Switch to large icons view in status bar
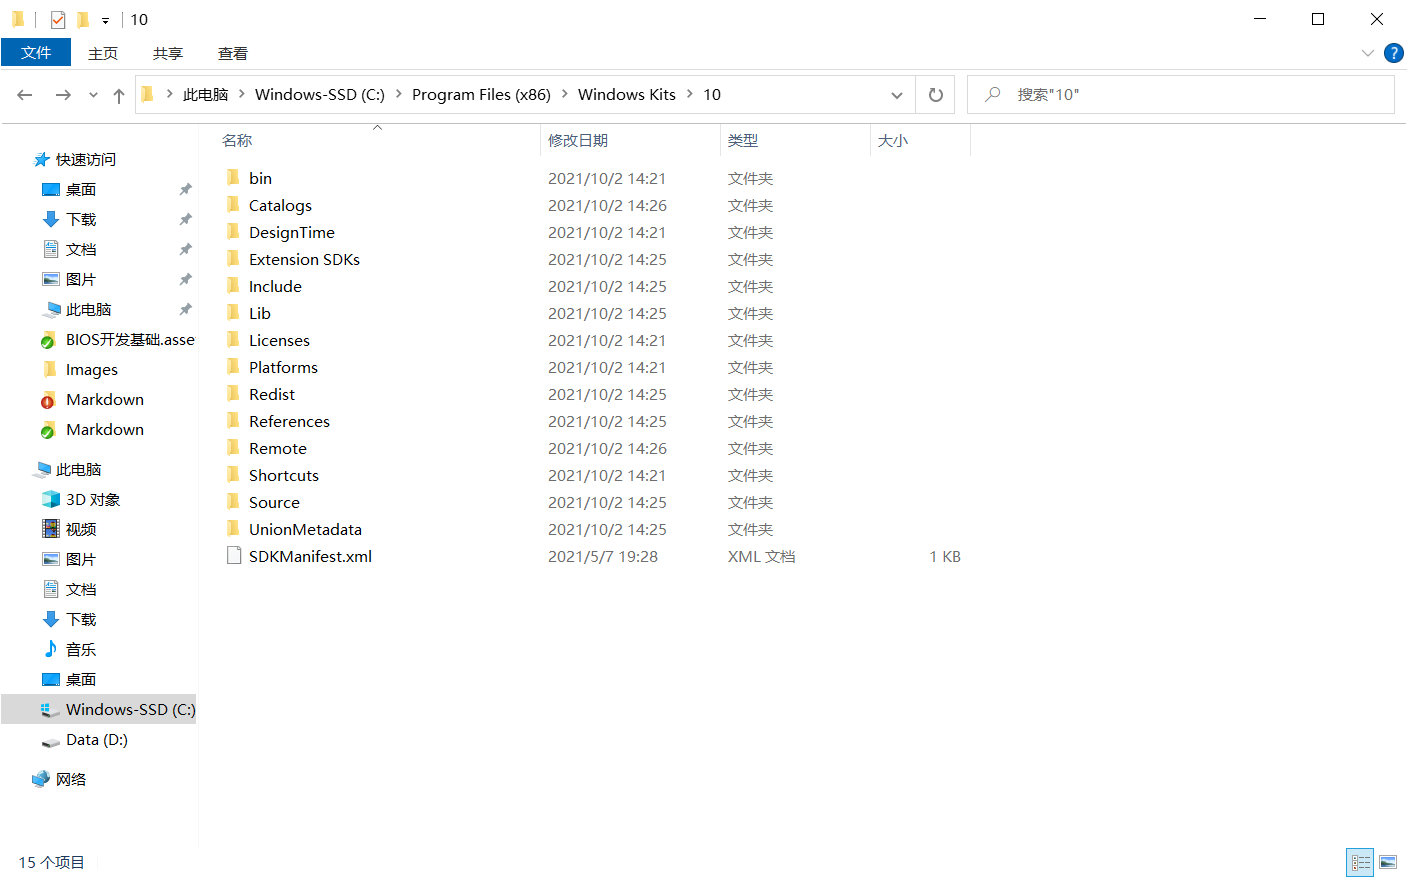This screenshot has width=1408, height=878. pyautogui.click(x=1389, y=862)
